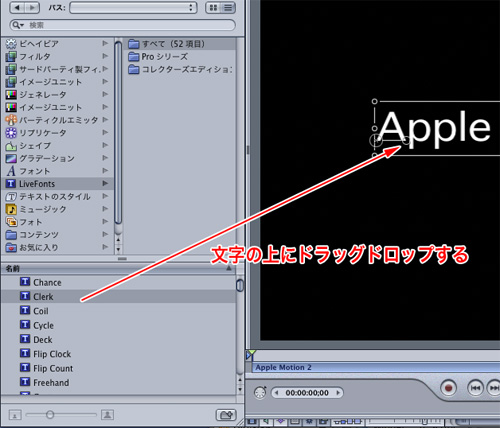
Task: Click the ミュージック note icon
Action: [x=11, y=209]
